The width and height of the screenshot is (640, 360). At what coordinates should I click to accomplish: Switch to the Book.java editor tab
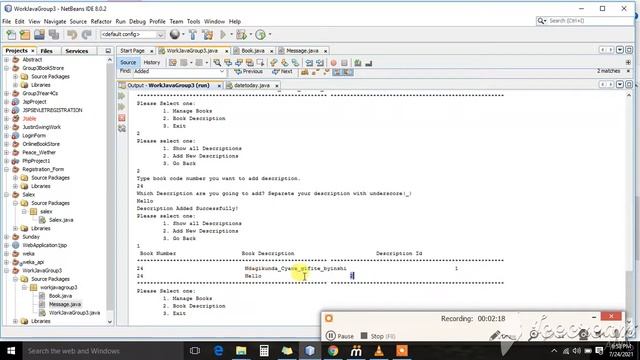tap(253, 51)
